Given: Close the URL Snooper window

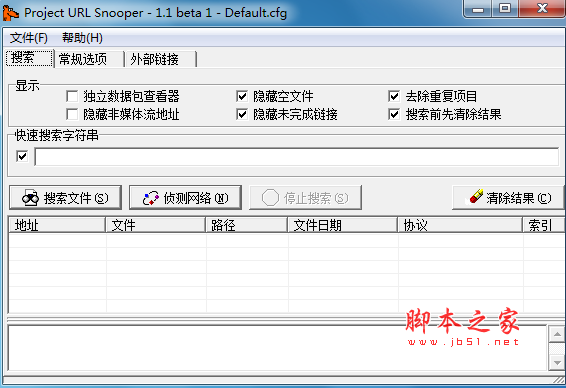Looking at the screenshot, I should 541,9.
